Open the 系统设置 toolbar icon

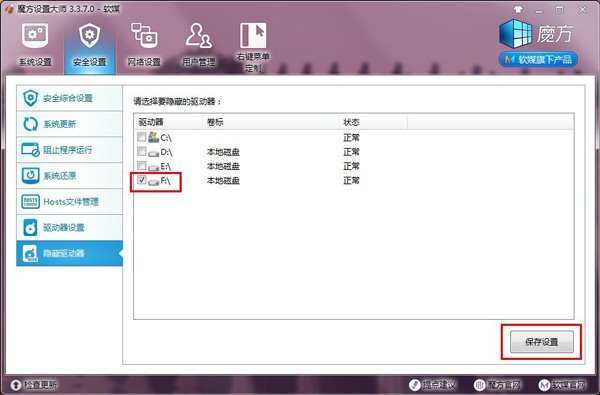tap(35, 36)
